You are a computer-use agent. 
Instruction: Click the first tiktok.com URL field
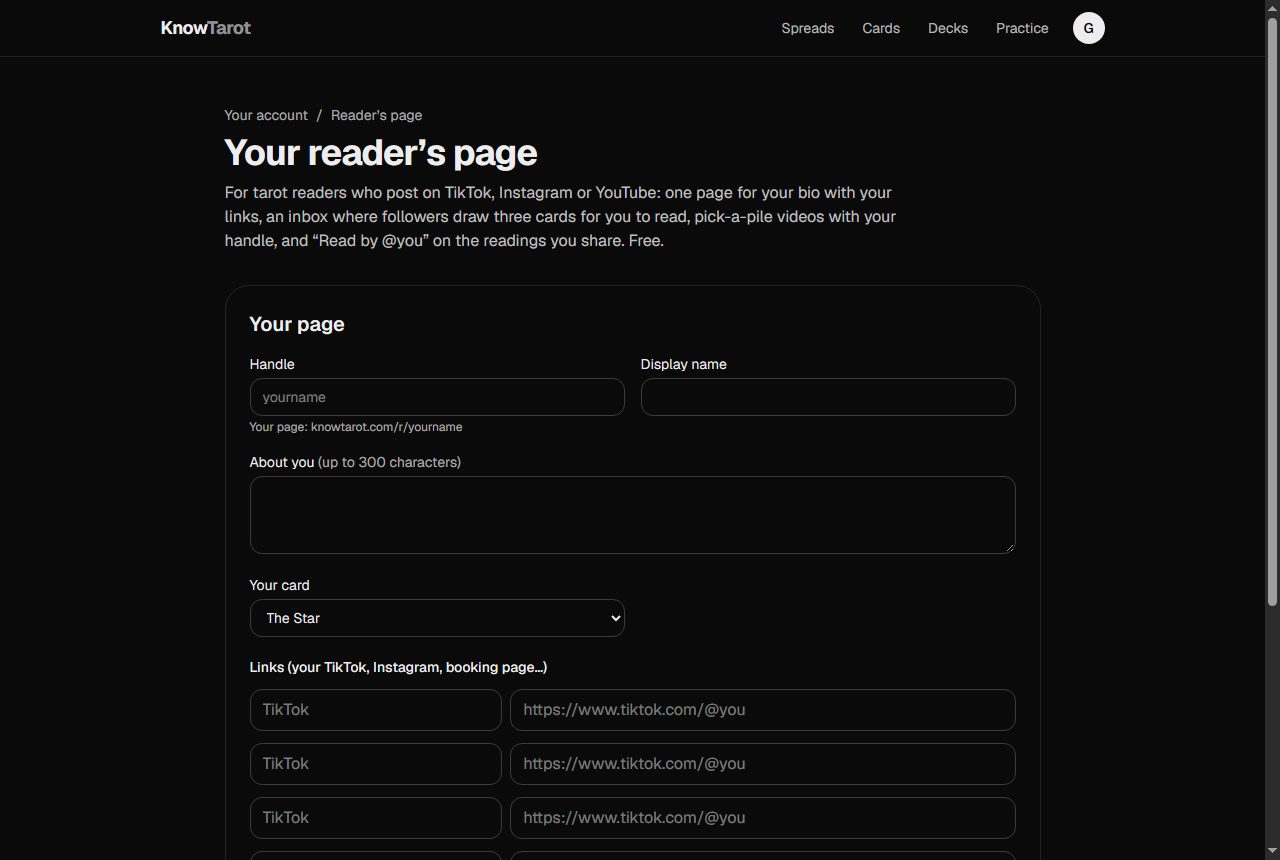[x=763, y=710]
